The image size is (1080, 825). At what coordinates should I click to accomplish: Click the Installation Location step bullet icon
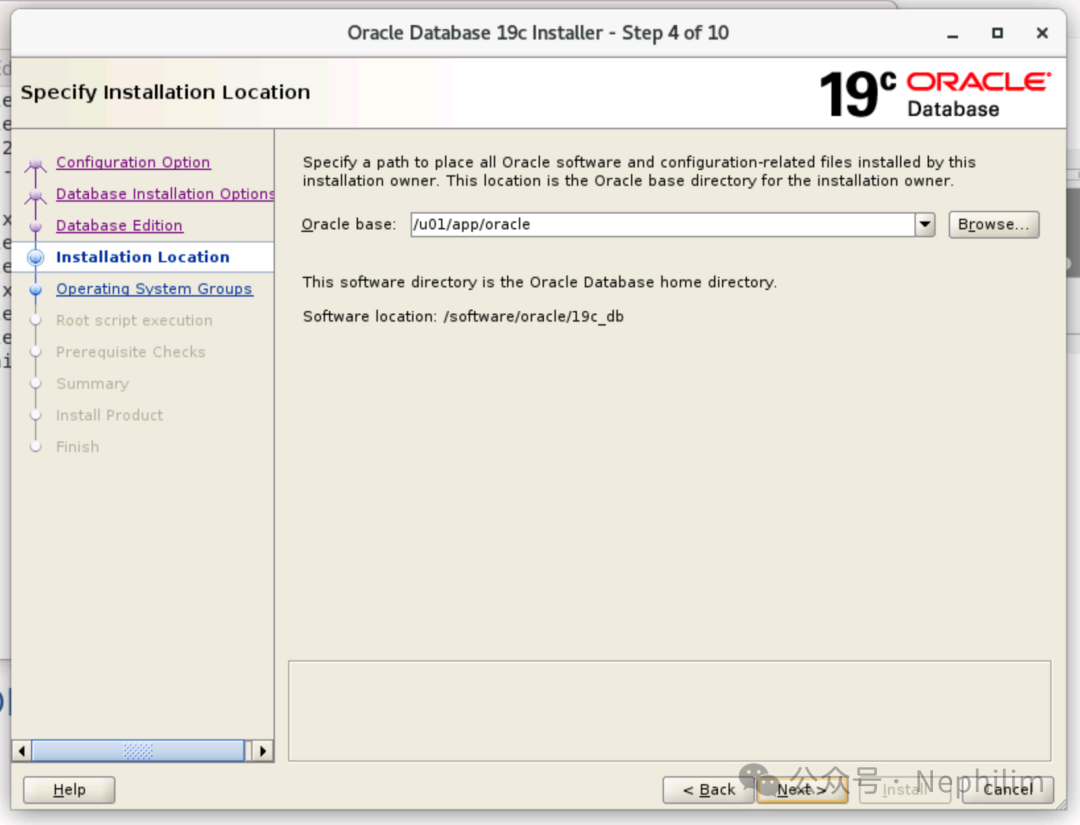click(36, 258)
